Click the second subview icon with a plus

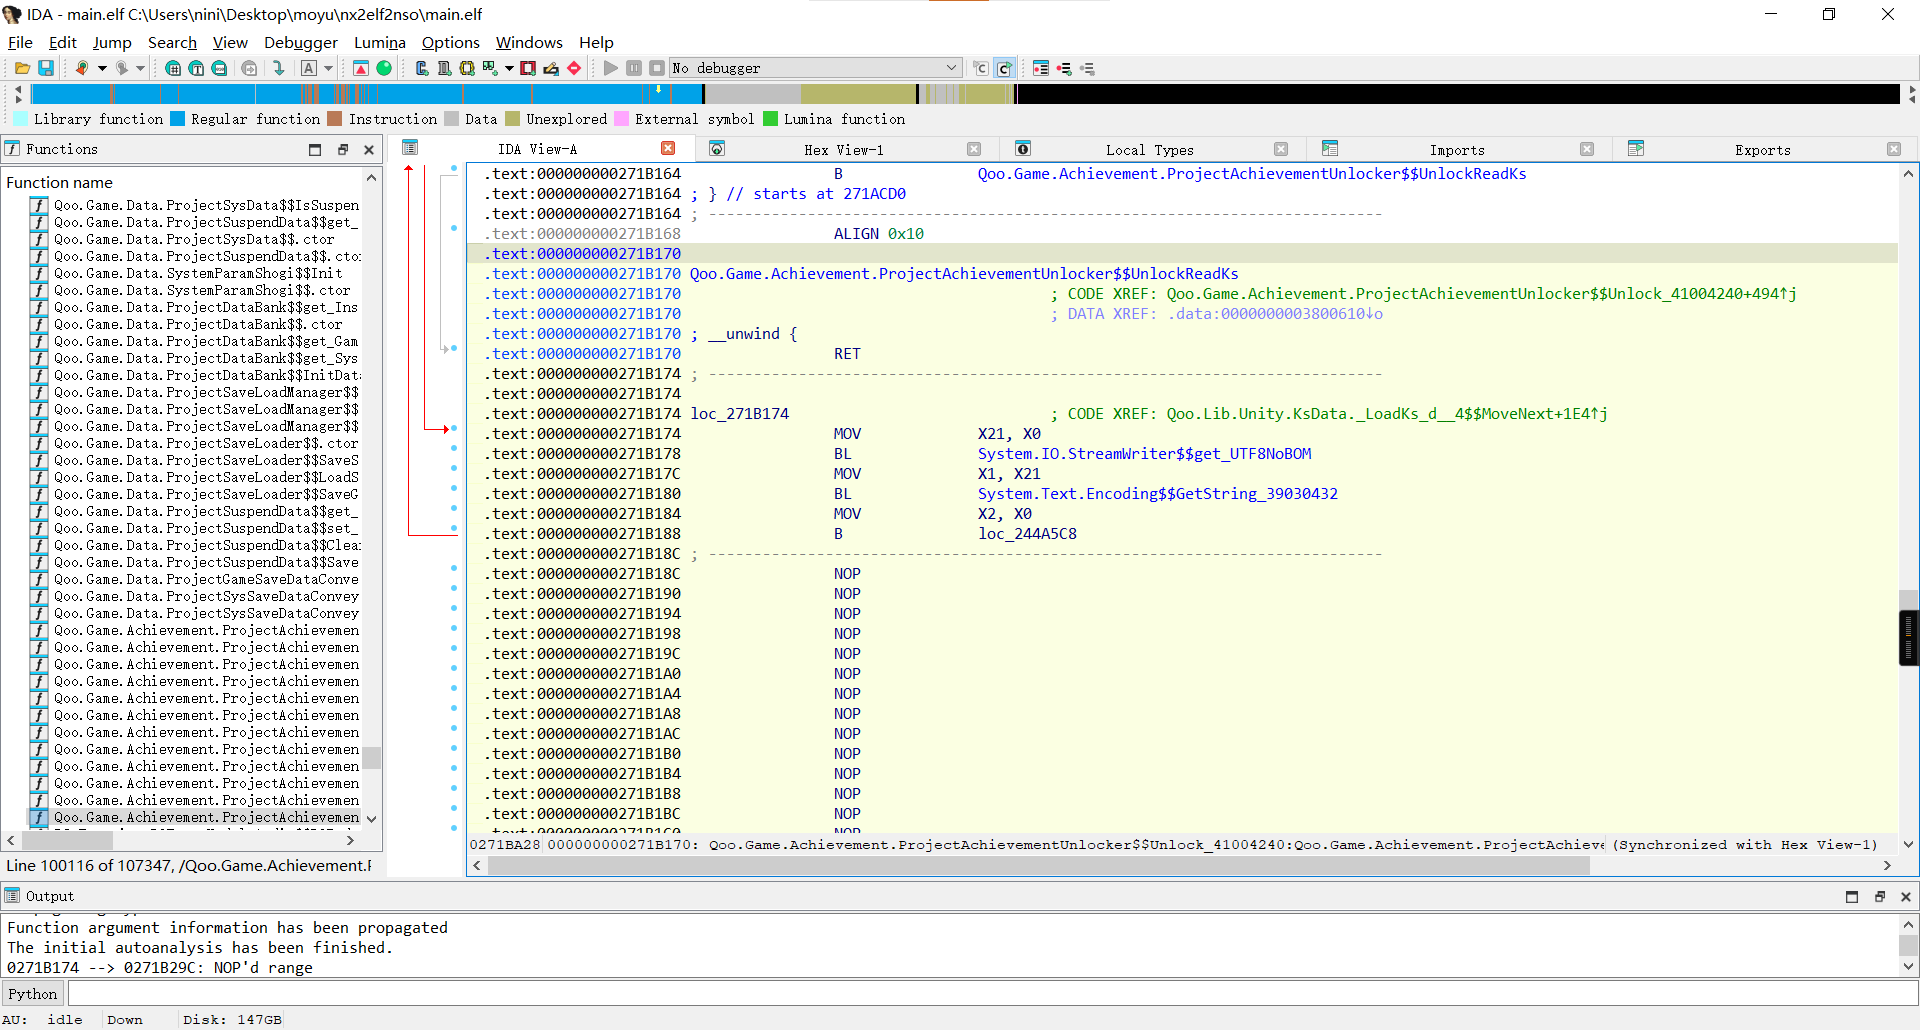[444, 68]
